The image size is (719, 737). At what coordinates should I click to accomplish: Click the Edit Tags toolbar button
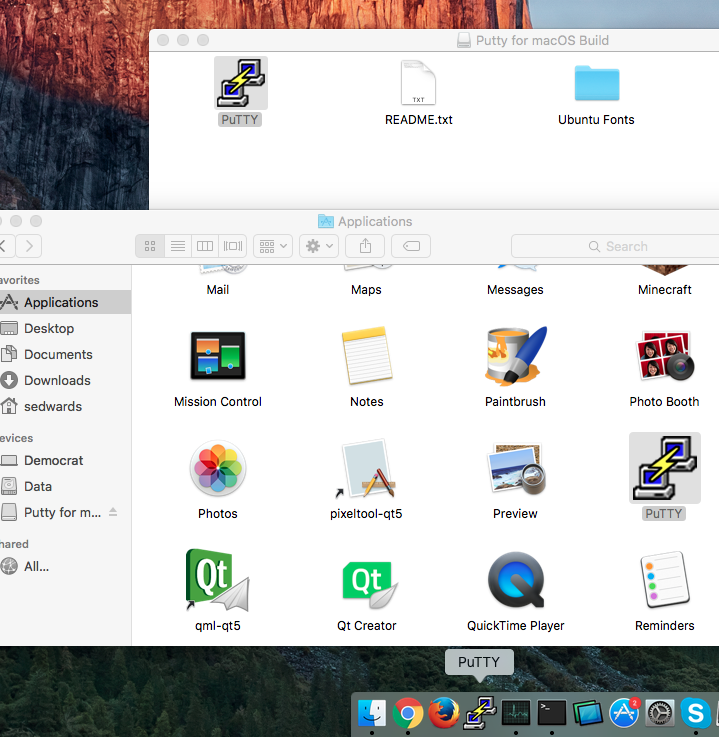[x=410, y=246]
